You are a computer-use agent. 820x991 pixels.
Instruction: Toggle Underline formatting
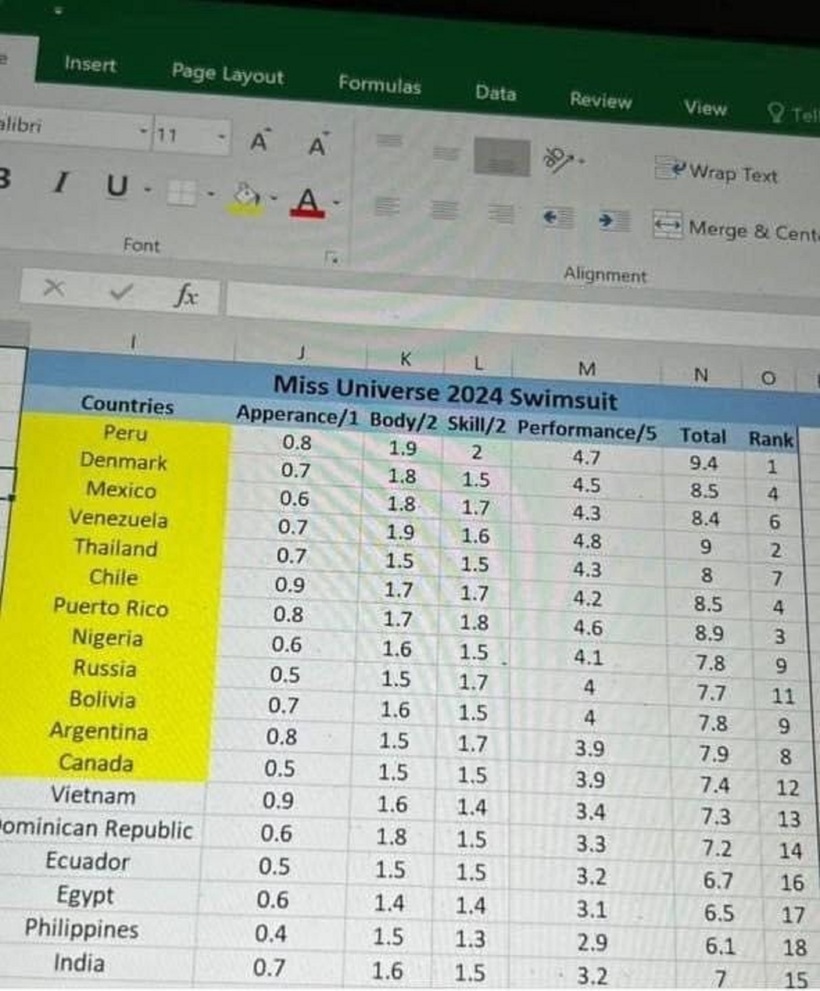[x=117, y=186]
